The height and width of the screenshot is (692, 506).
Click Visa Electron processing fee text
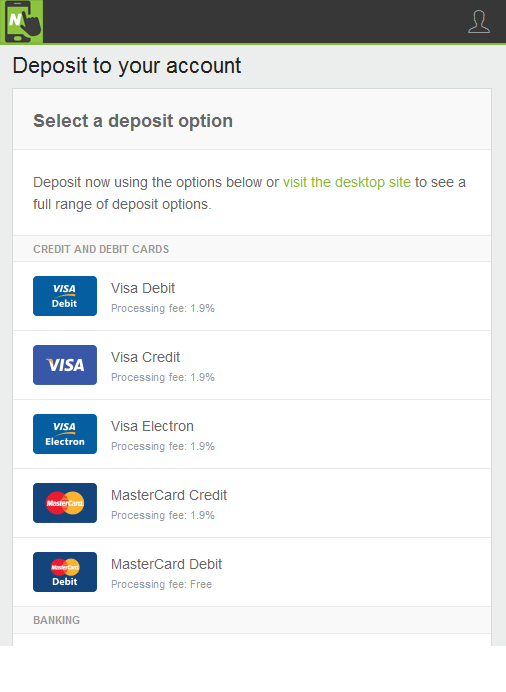coord(163,446)
